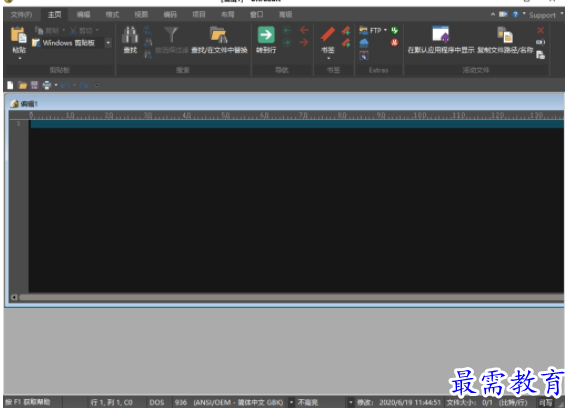The width and height of the screenshot is (573, 414).
Task: Collapse the ribbon with the caret arrow
Action: [493, 14]
